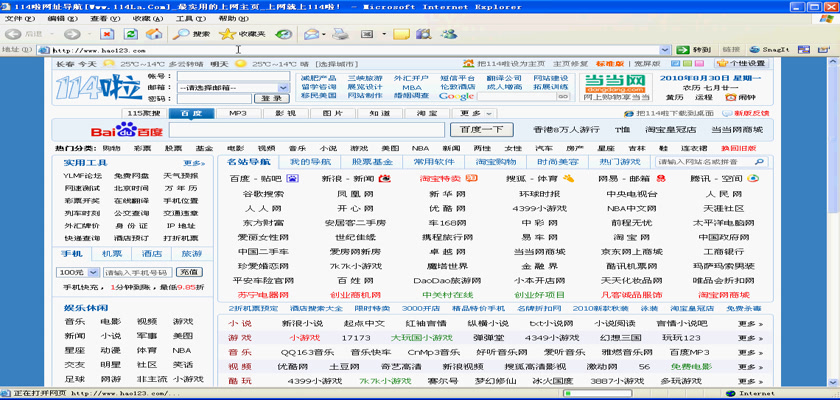Stop page loading with red X icon
Viewport: 840px width, 400px height.
(x=108, y=34)
